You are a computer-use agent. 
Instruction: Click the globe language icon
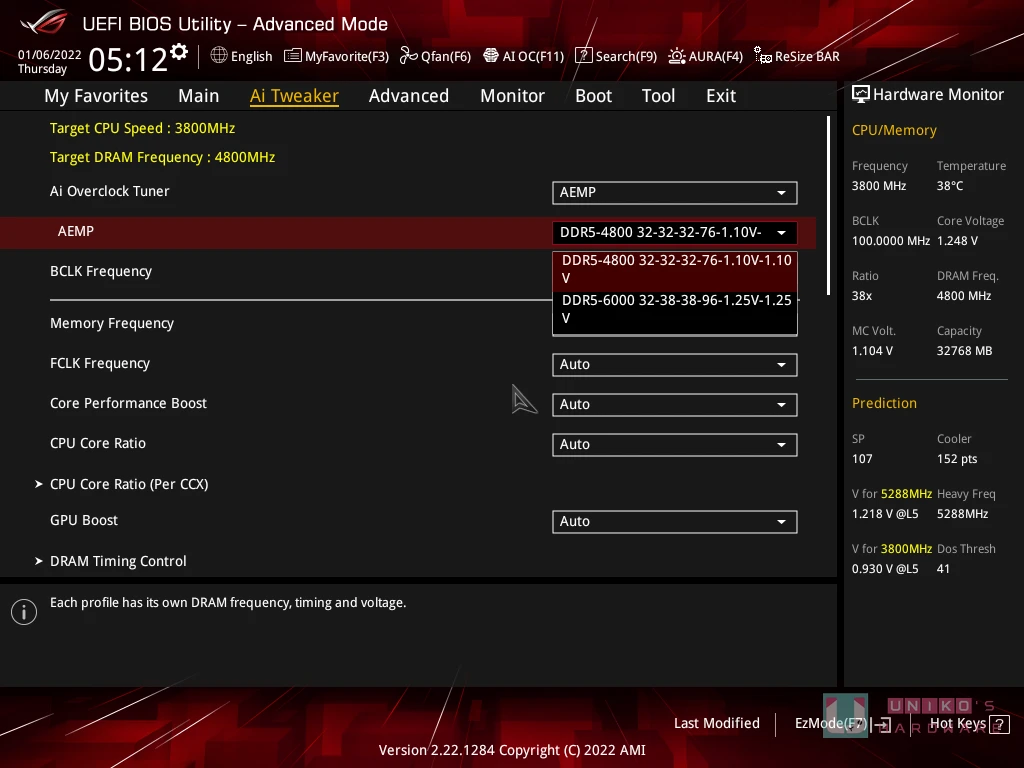pos(219,55)
